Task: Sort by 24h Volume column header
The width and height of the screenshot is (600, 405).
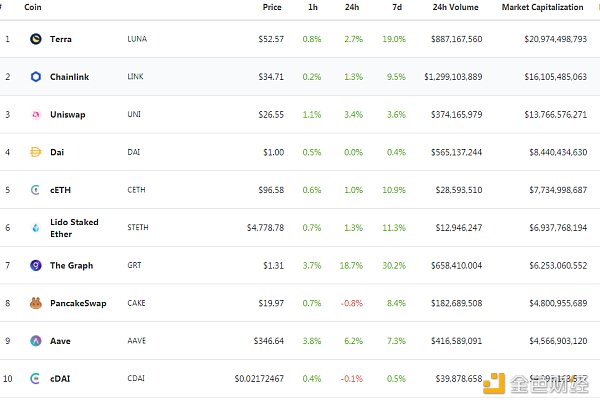Action: point(457,7)
